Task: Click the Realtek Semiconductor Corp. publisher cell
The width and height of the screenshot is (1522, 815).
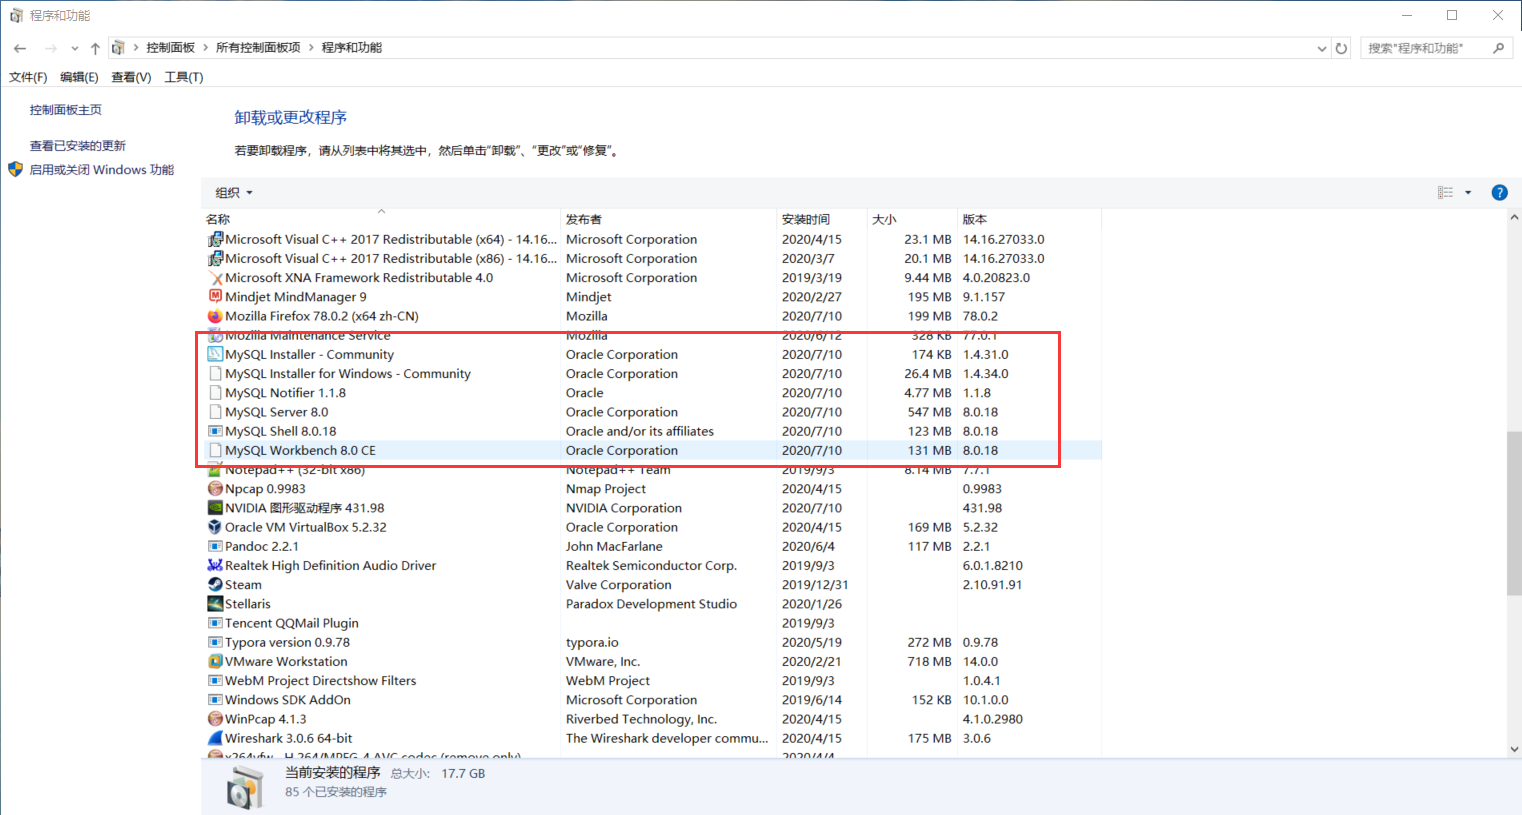Action: [x=651, y=566]
